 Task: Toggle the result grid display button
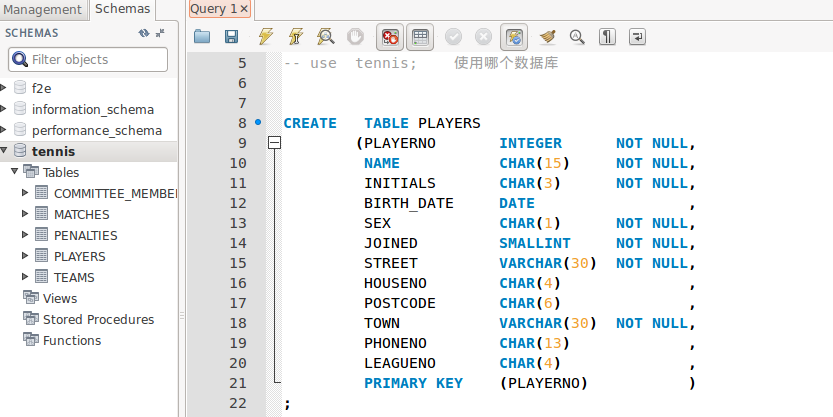point(420,37)
